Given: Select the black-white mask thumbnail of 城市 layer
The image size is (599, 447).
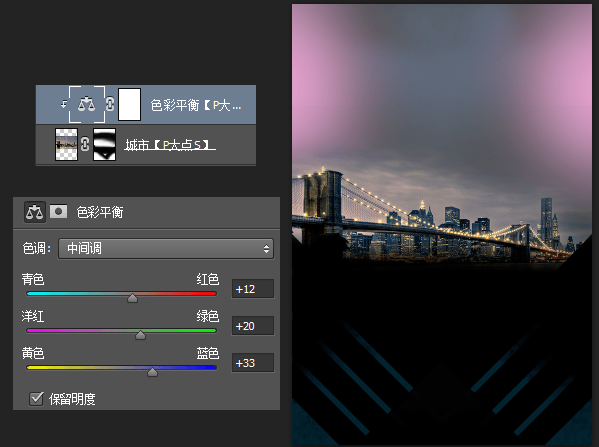Looking at the screenshot, I should pyautogui.click(x=104, y=144).
